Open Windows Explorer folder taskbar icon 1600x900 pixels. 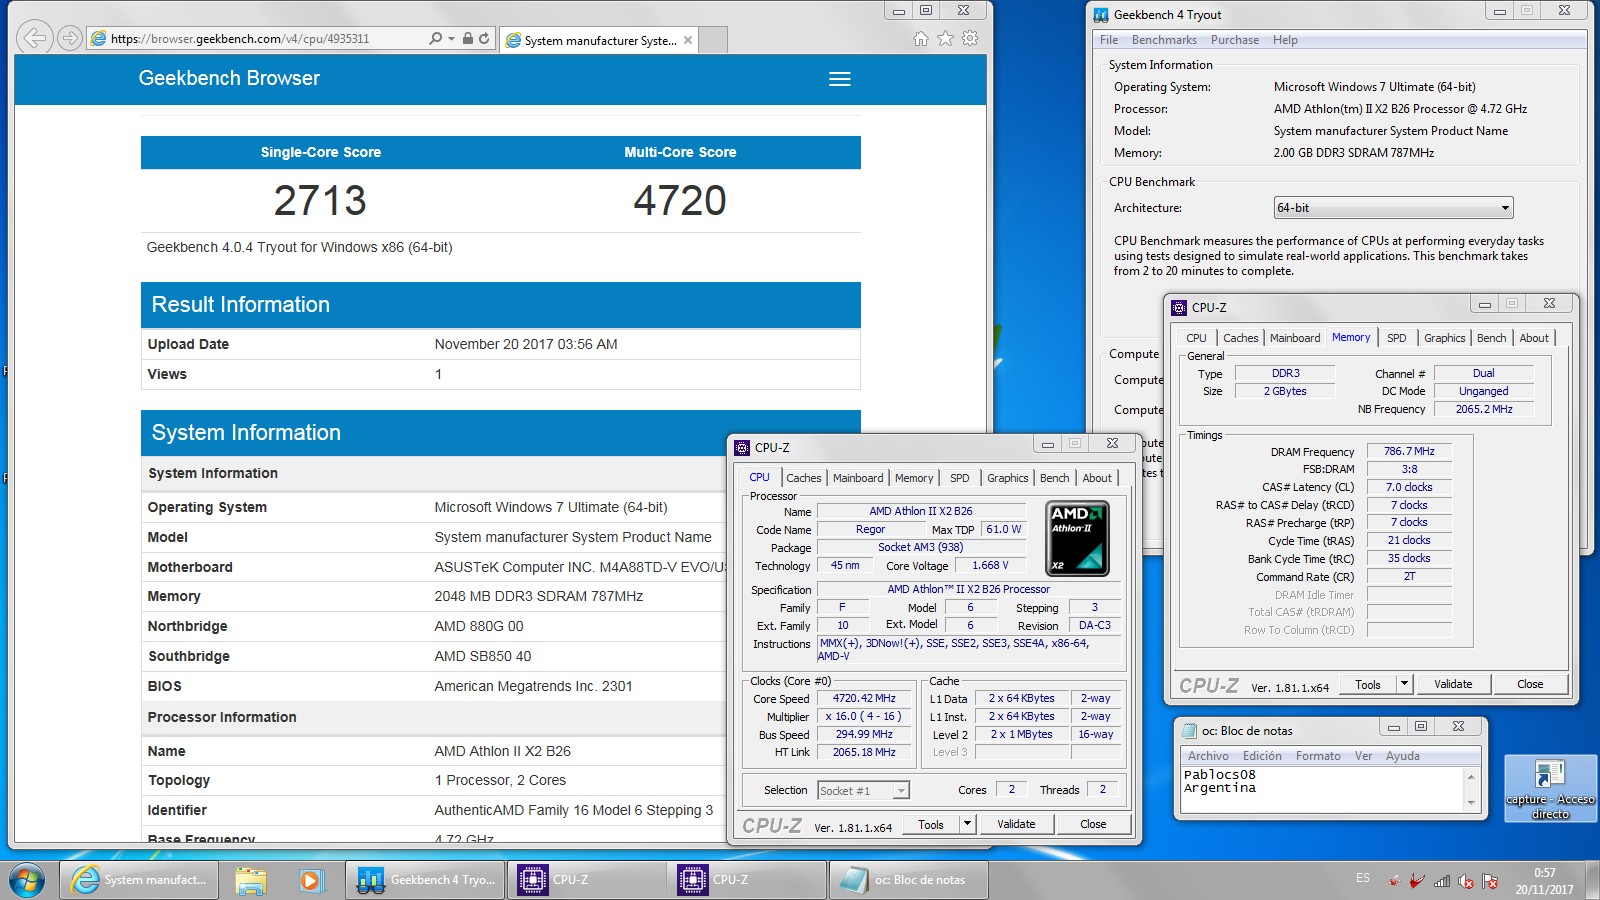point(251,880)
